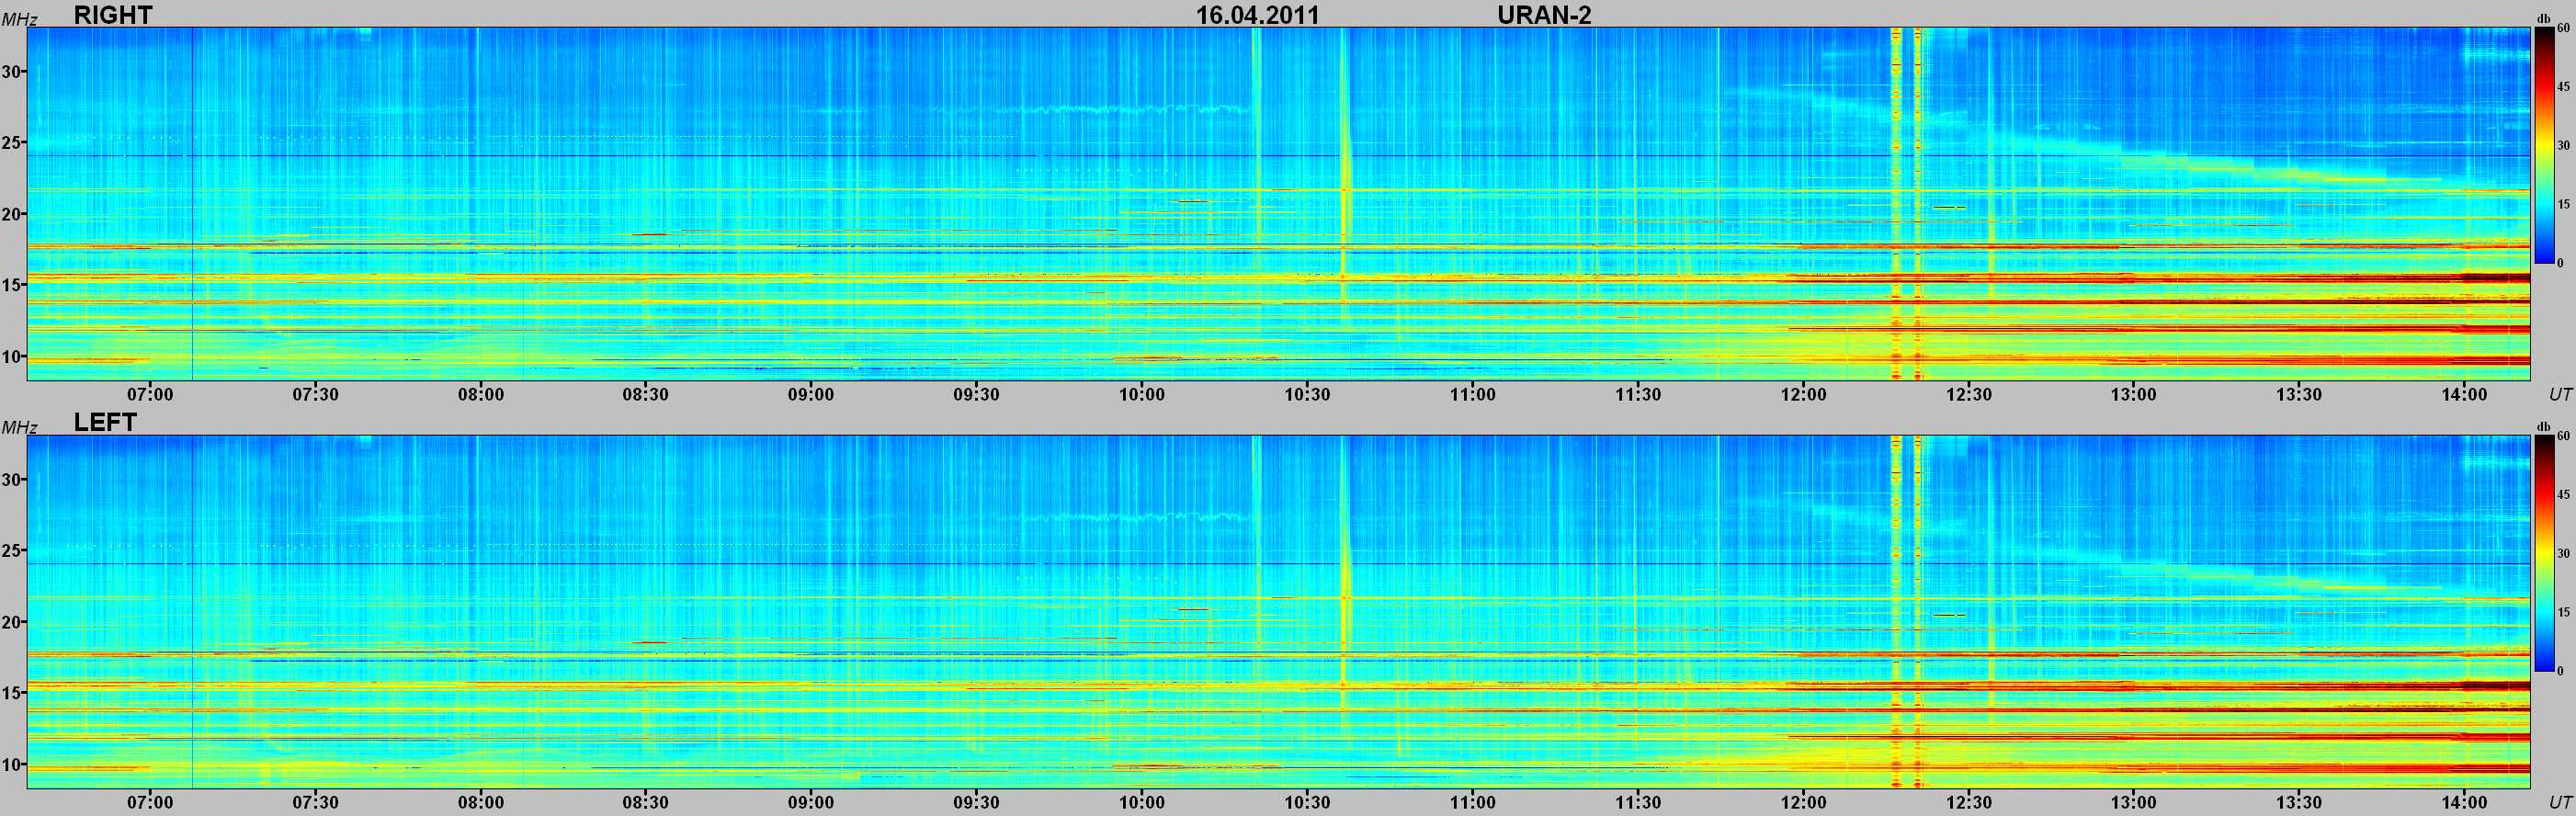
Task: Click the MHz axis label of the RIGHT panel
Action: [19, 20]
